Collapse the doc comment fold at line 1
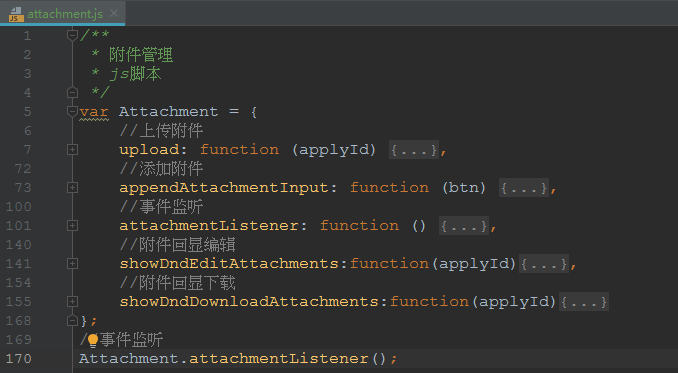 (x=72, y=35)
